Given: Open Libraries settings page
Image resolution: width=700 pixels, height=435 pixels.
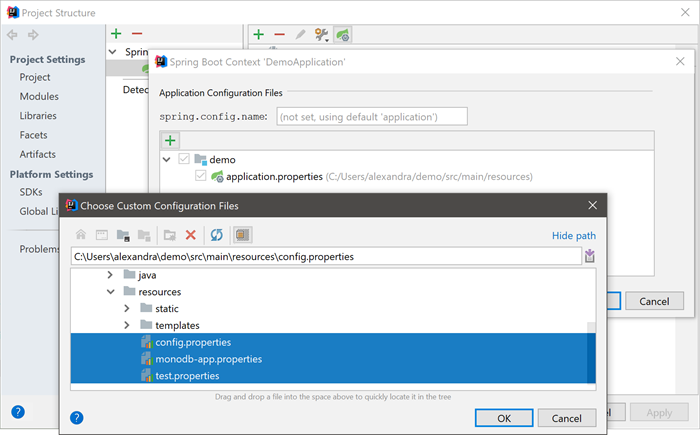Looking at the screenshot, I should point(38,116).
